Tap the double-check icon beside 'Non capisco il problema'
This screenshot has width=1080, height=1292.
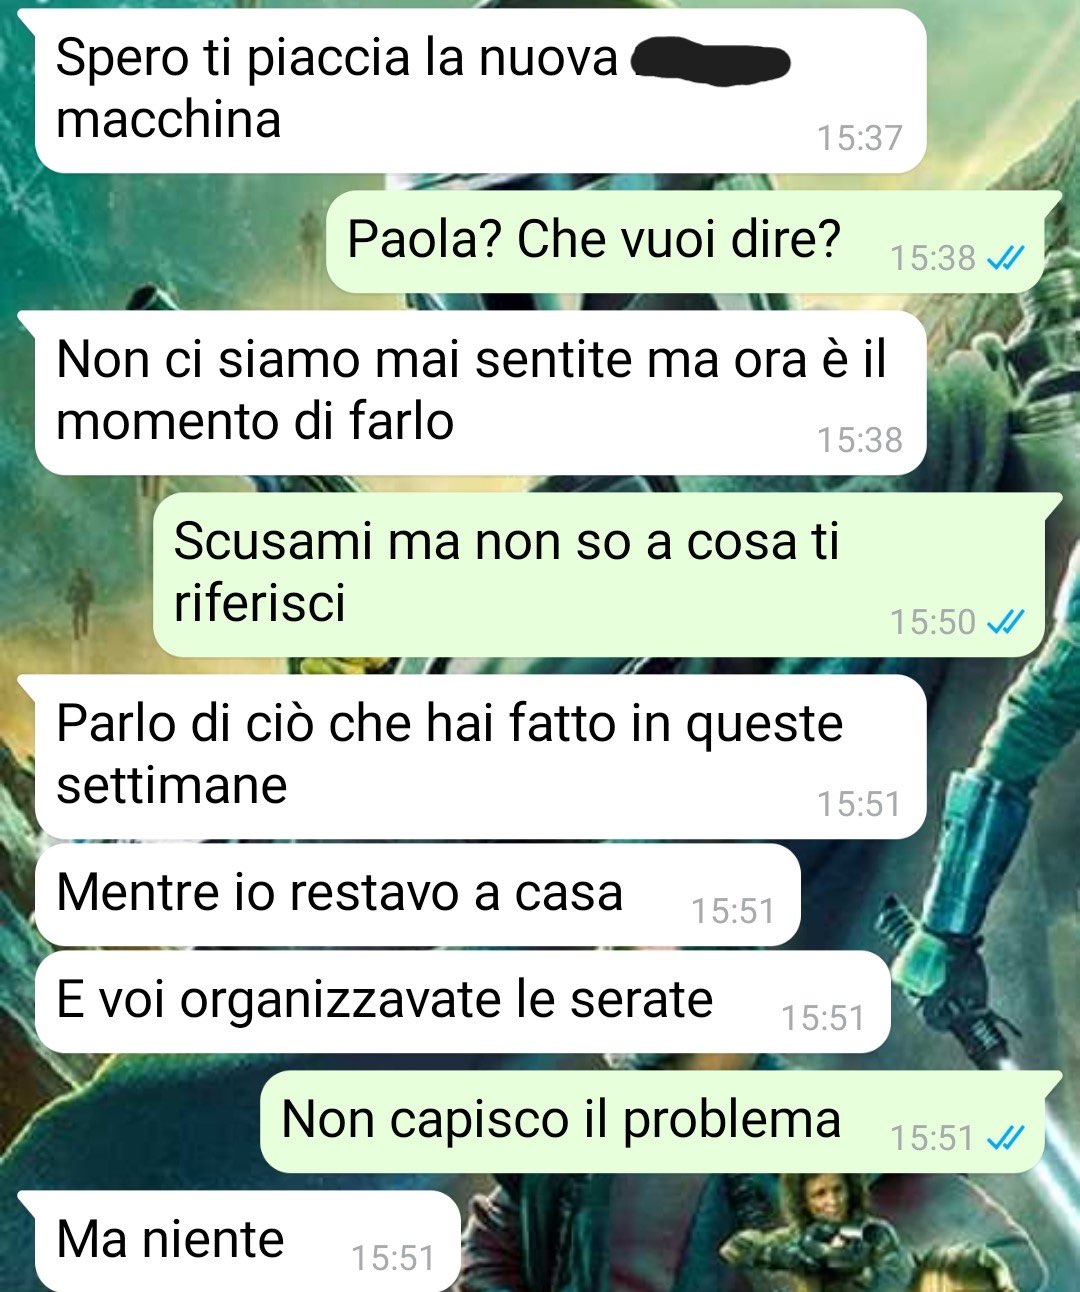1005,1138
